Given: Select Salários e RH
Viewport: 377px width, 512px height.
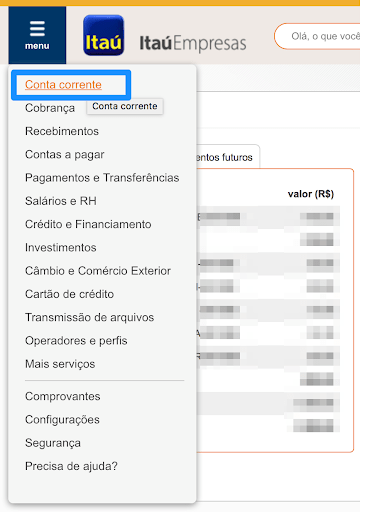Looking at the screenshot, I should (x=61, y=201).
